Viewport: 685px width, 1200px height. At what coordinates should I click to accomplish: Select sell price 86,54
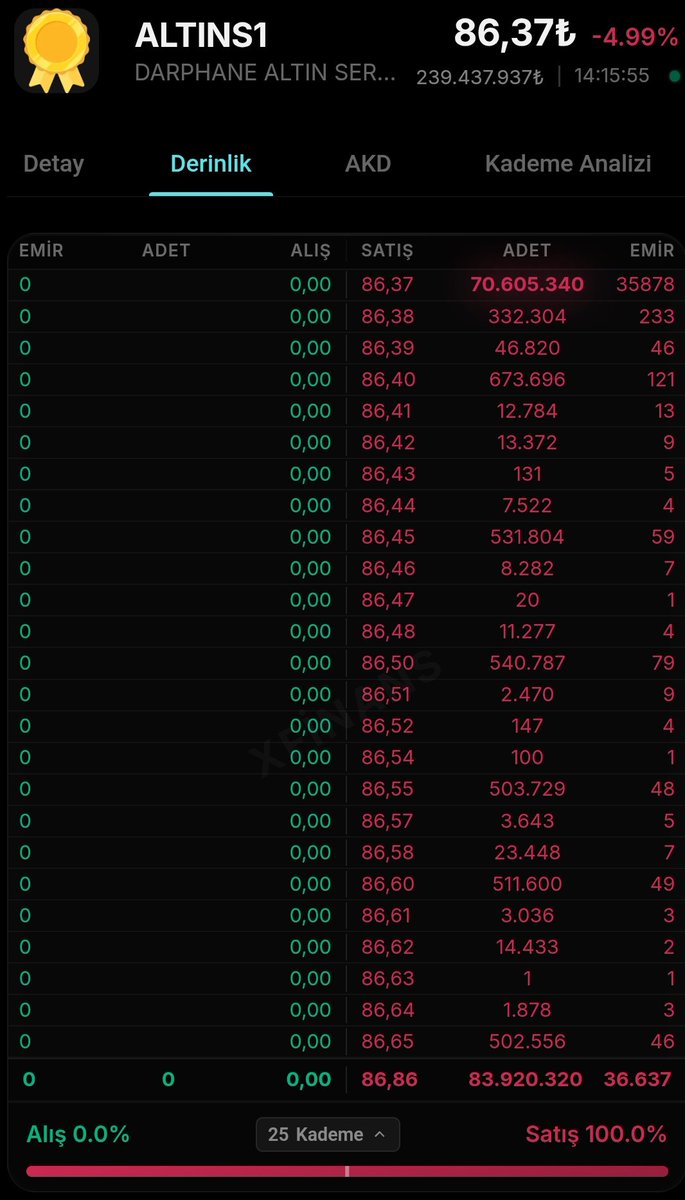(387, 758)
